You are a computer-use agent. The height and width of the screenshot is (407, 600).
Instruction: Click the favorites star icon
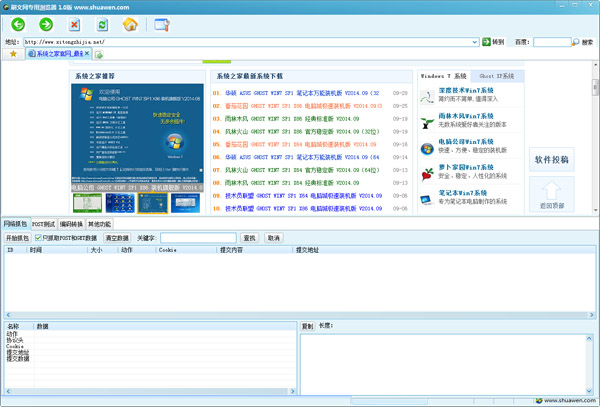[12, 54]
